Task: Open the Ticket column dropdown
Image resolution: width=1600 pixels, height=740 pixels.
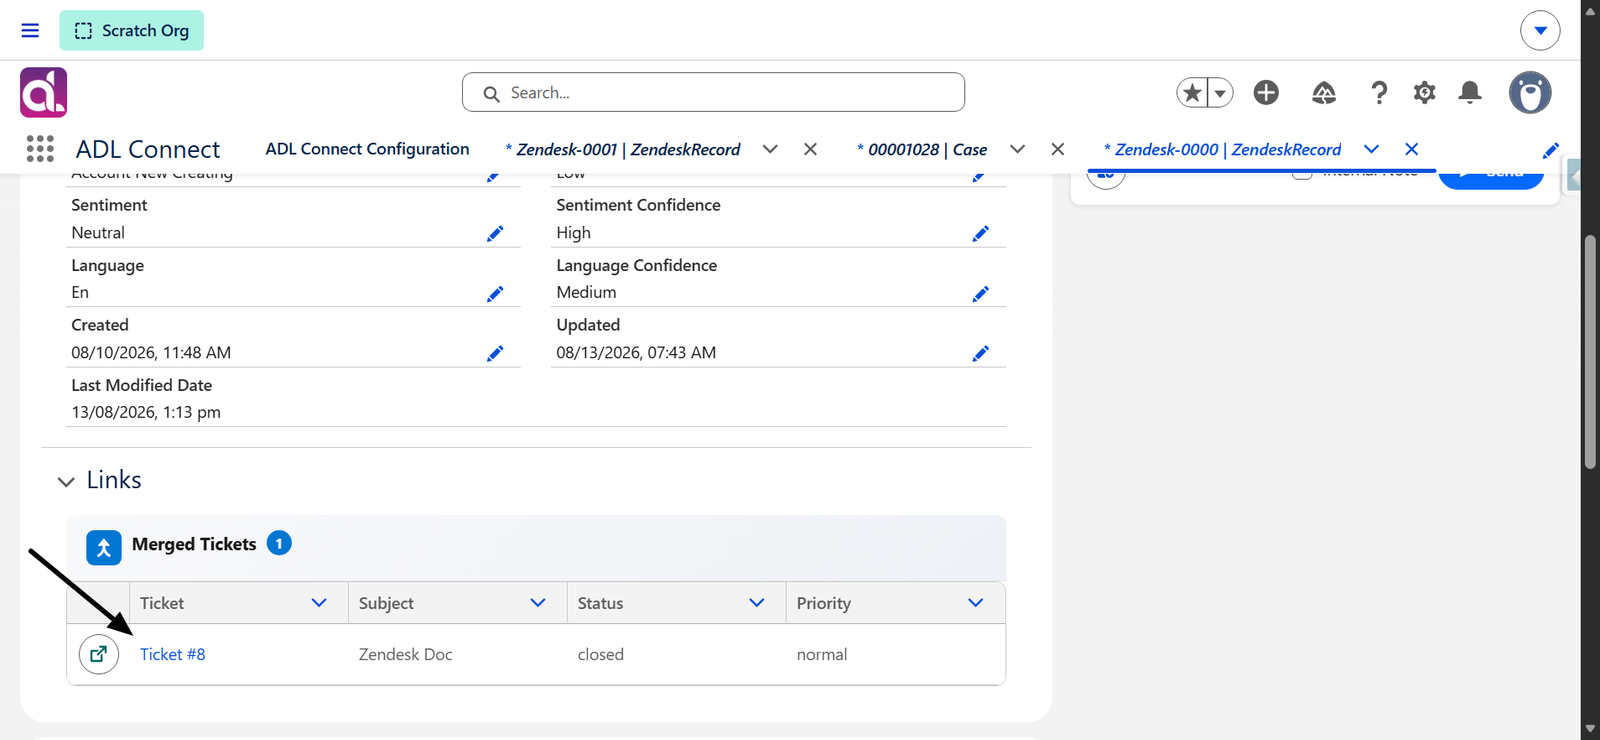Action: (x=319, y=603)
